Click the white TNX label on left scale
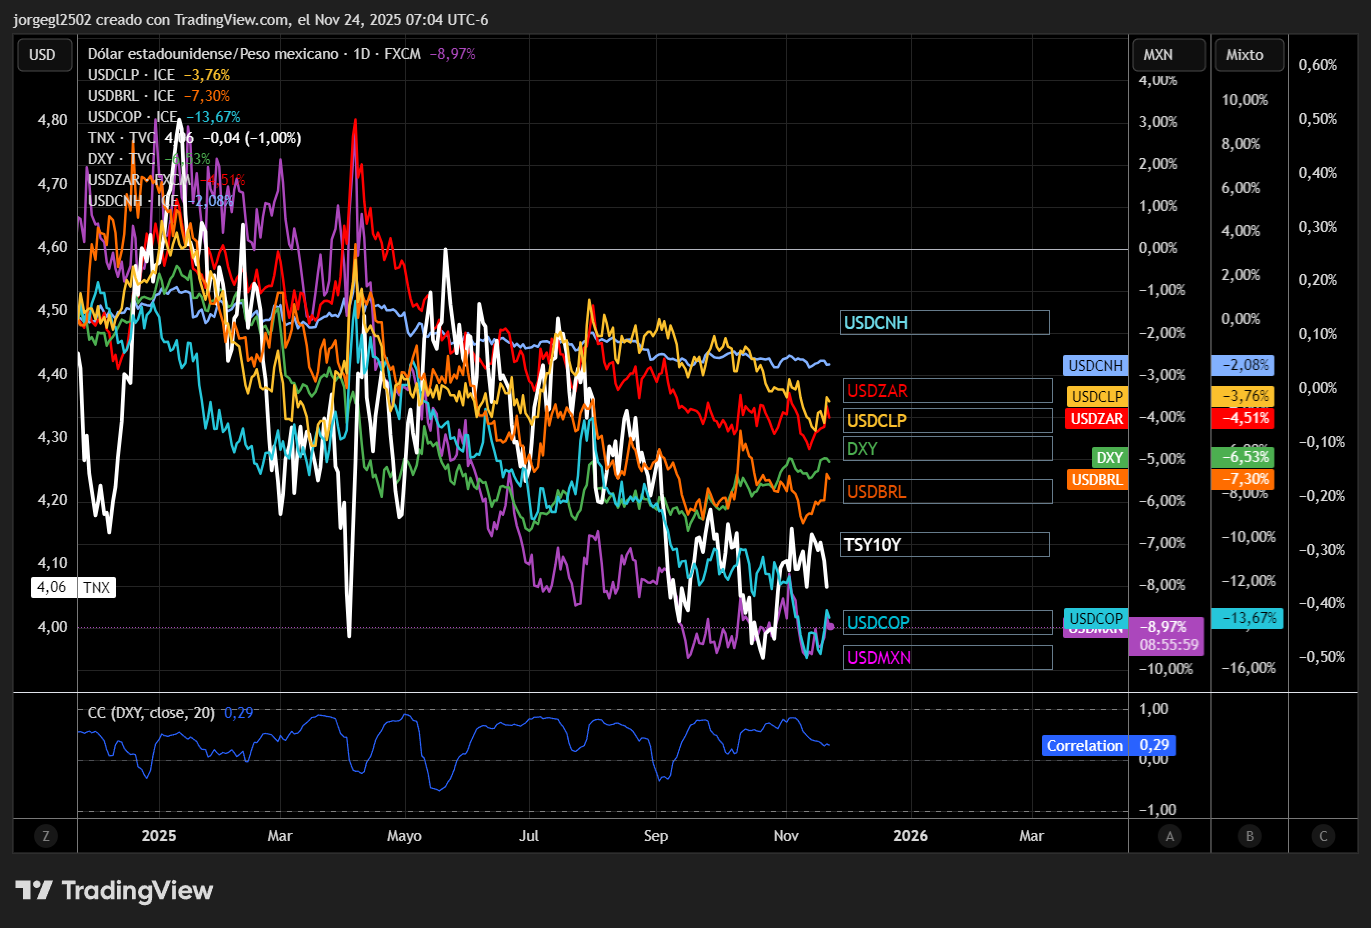Viewport: 1371px width, 928px height. 97,587
